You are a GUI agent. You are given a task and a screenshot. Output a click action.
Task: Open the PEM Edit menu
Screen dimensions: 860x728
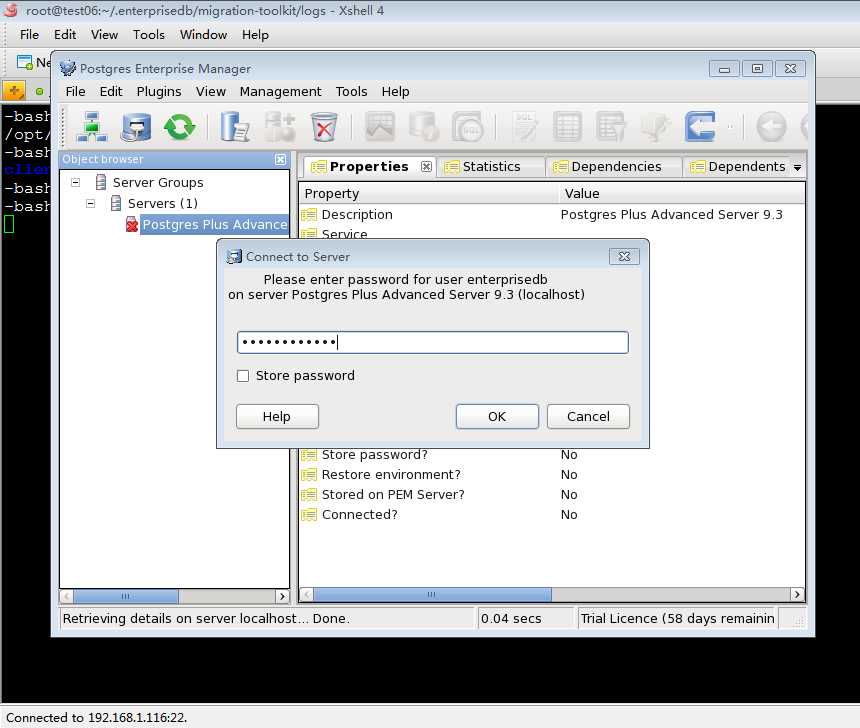(x=111, y=92)
